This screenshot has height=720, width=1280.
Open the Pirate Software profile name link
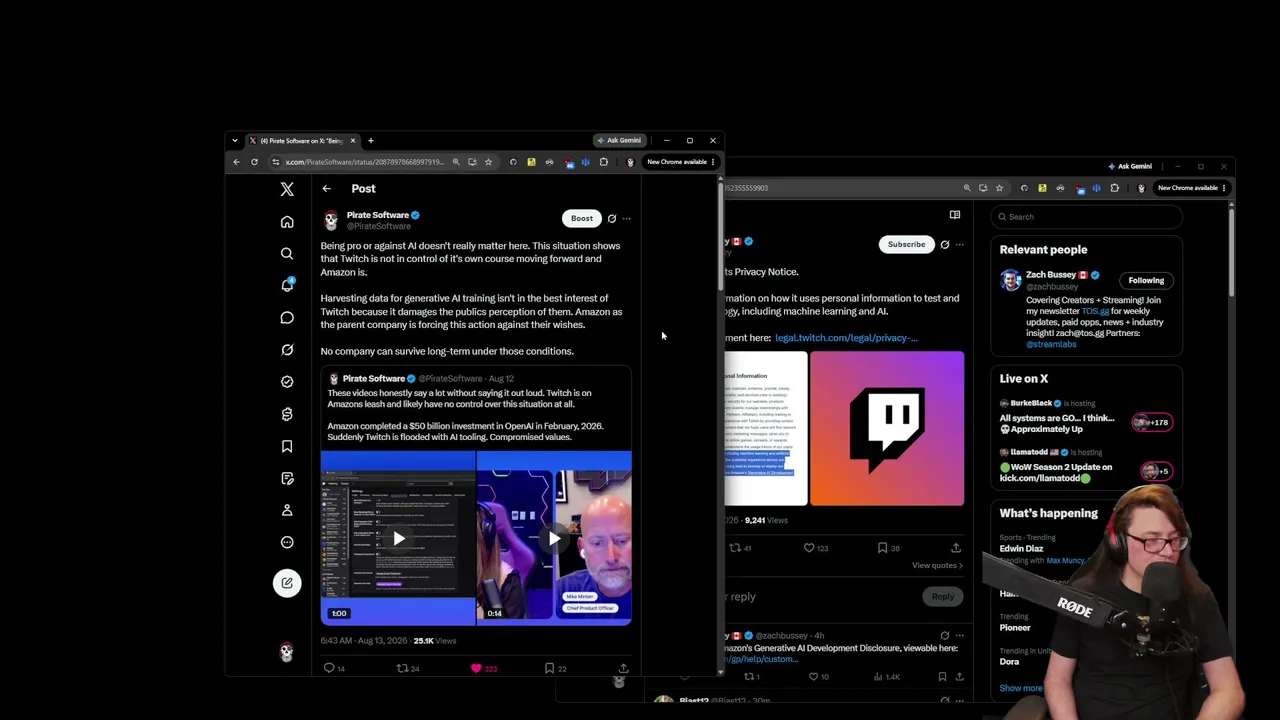click(x=377, y=215)
